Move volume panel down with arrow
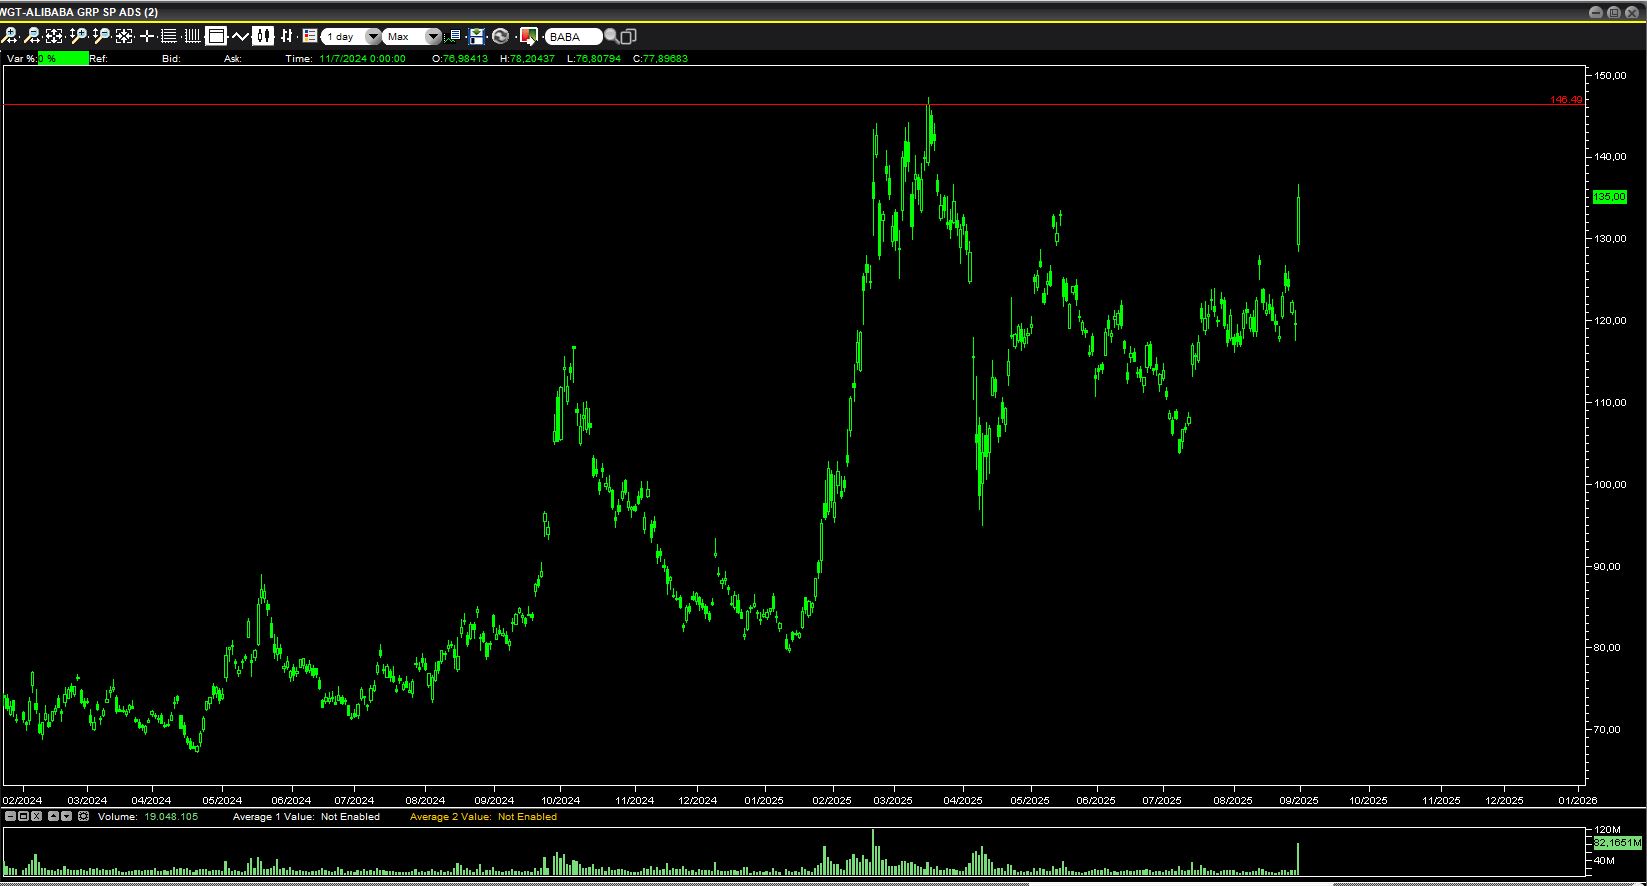This screenshot has width=1647, height=886. tap(66, 816)
